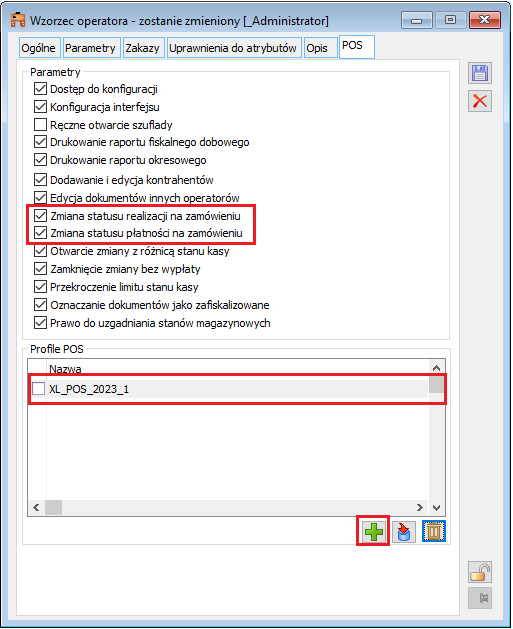Toggle Zamknięcie zmiany bez wypłaty
Screen dimensions: 513x629
tap(40, 269)
